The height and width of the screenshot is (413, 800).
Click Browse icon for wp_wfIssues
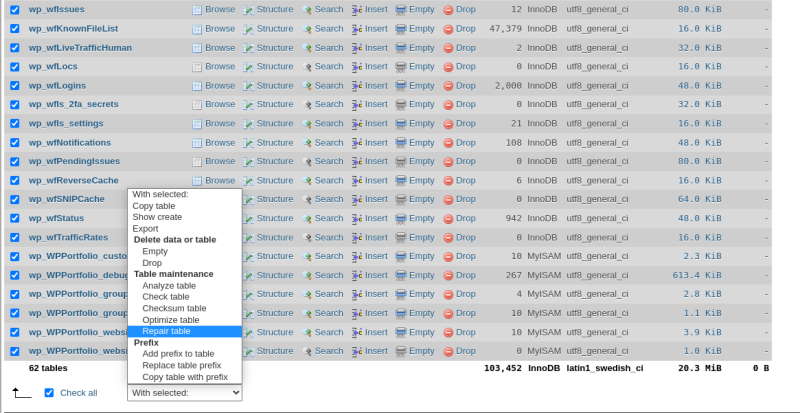pyautogui.click(x=197, y=10)
